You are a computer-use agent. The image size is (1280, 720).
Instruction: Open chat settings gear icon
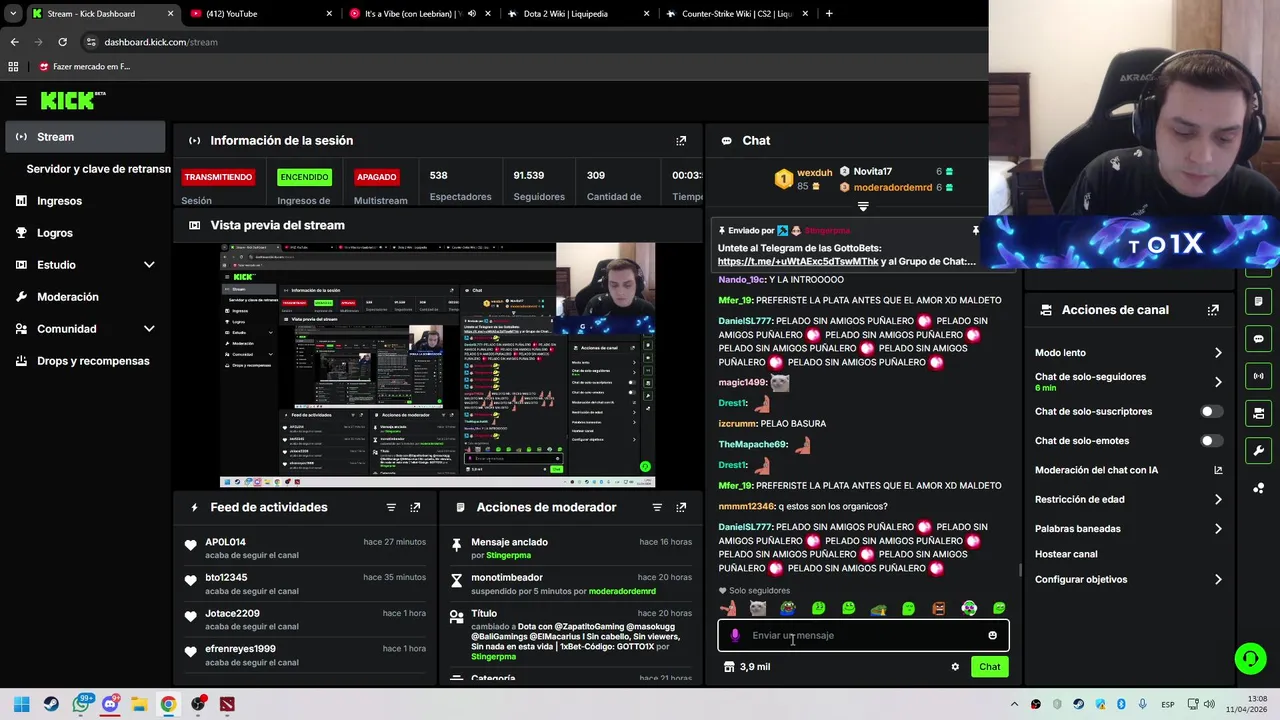pyautogui.click(x=955, y=667)
